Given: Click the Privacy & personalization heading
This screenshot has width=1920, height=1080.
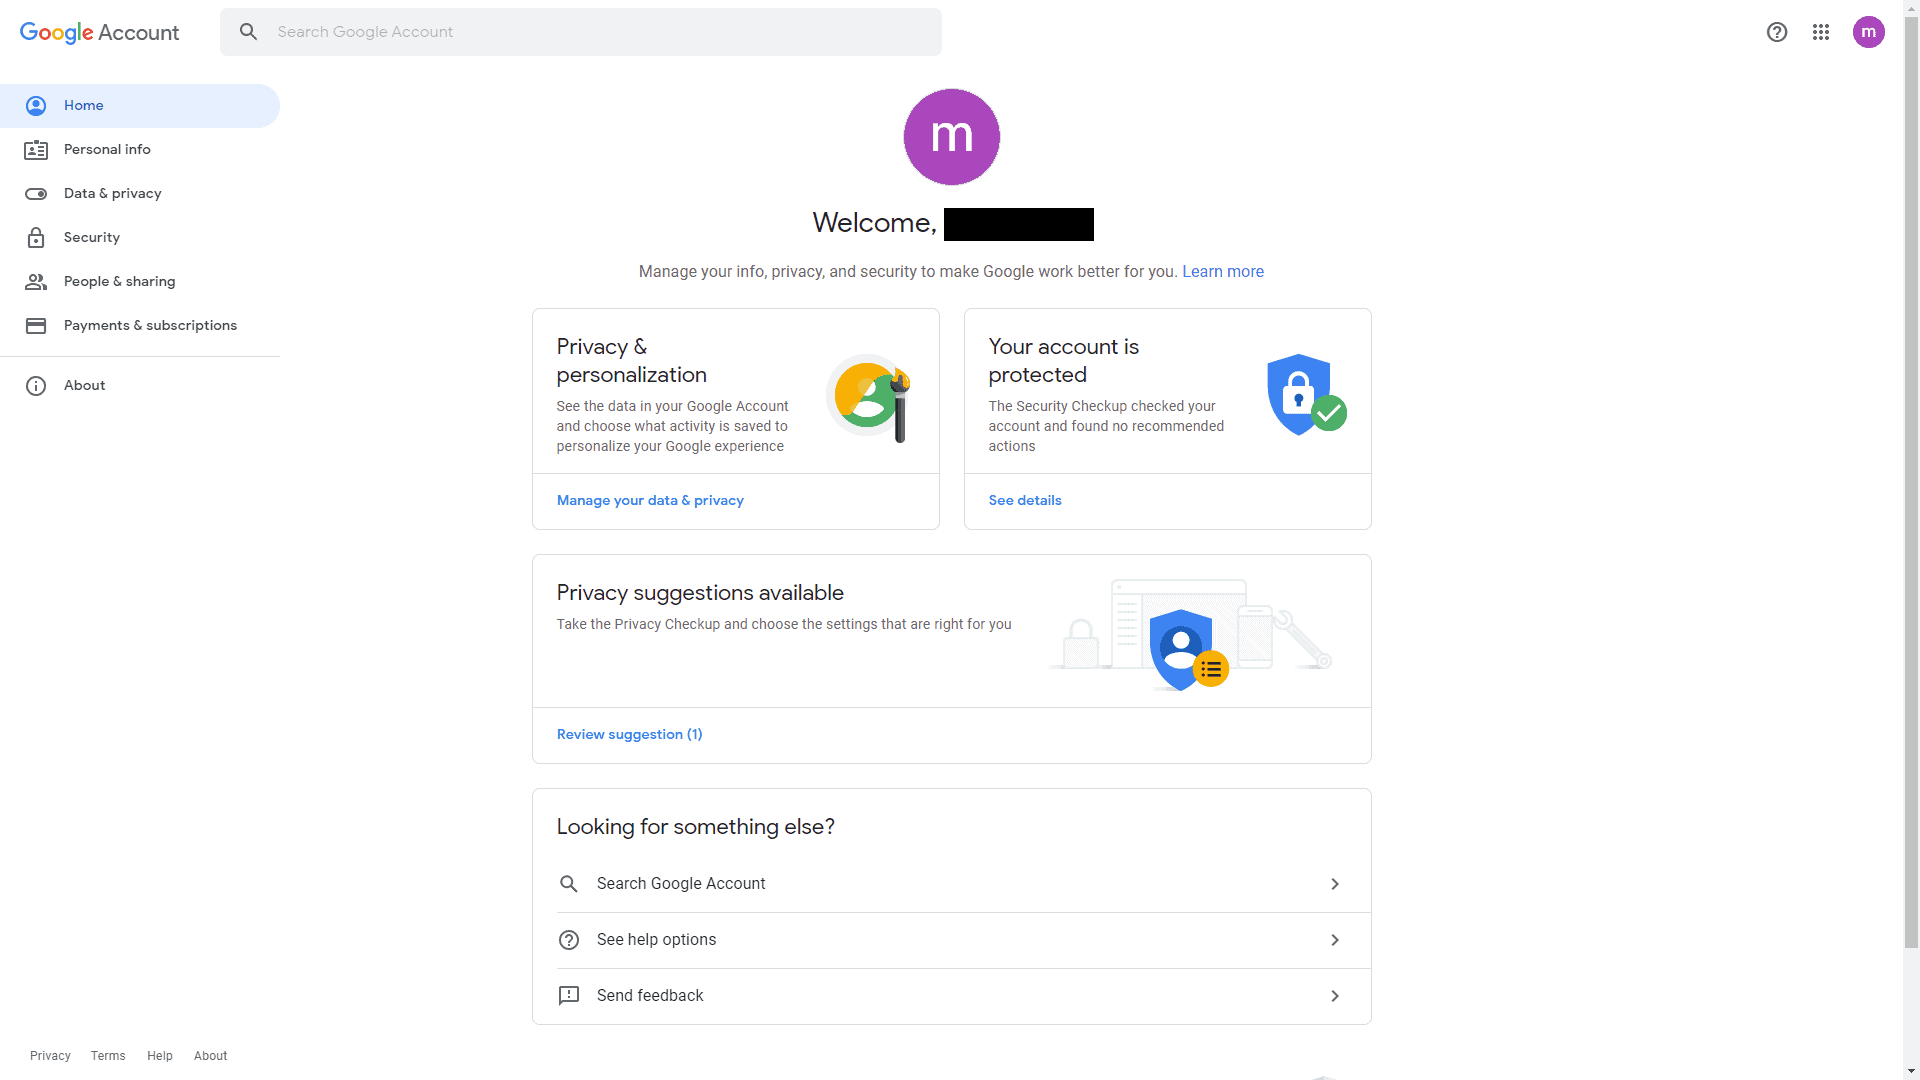Looking at the screenshot, I should (x=632, y=361).
